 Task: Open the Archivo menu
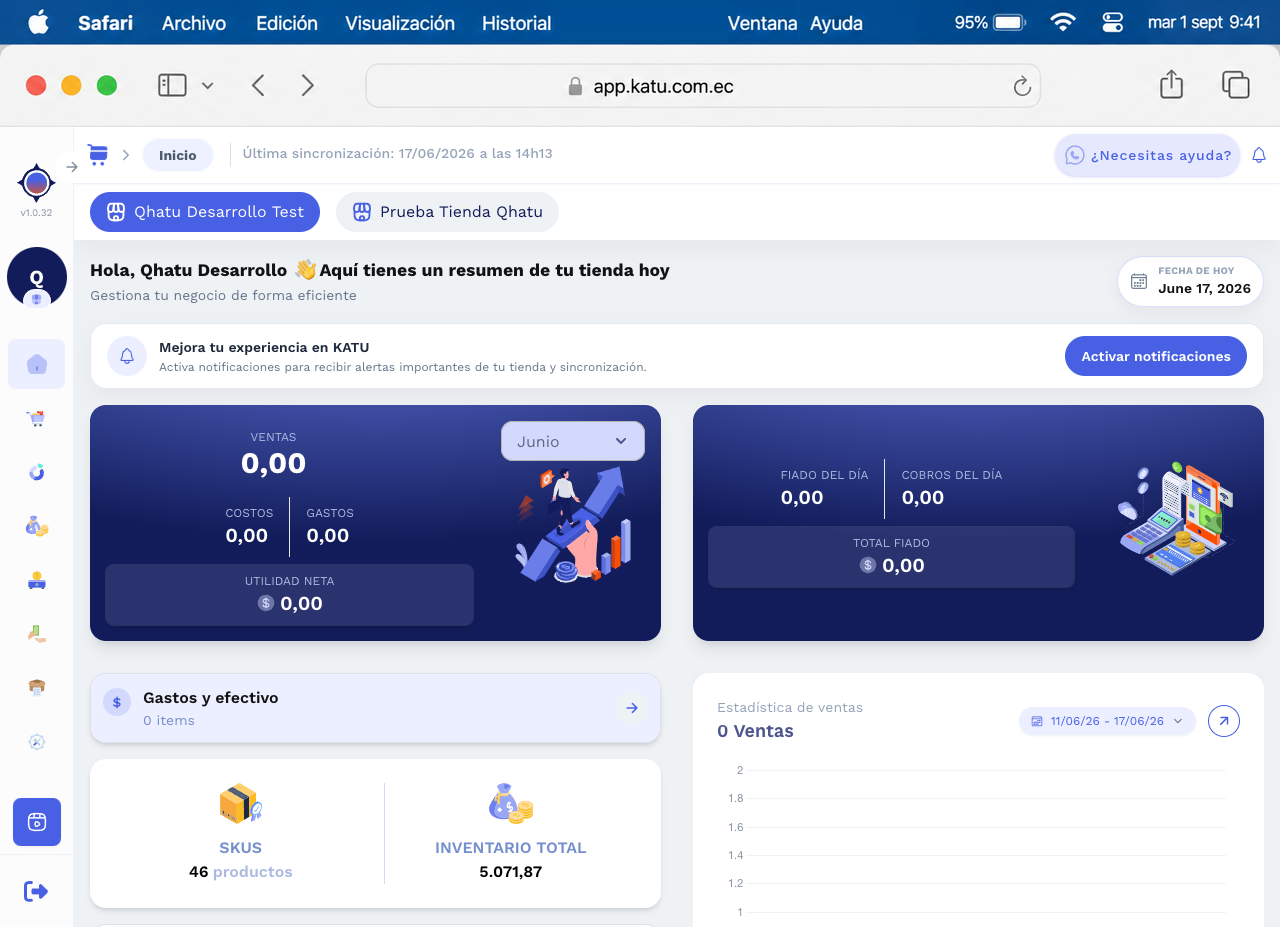coord(194,23)
